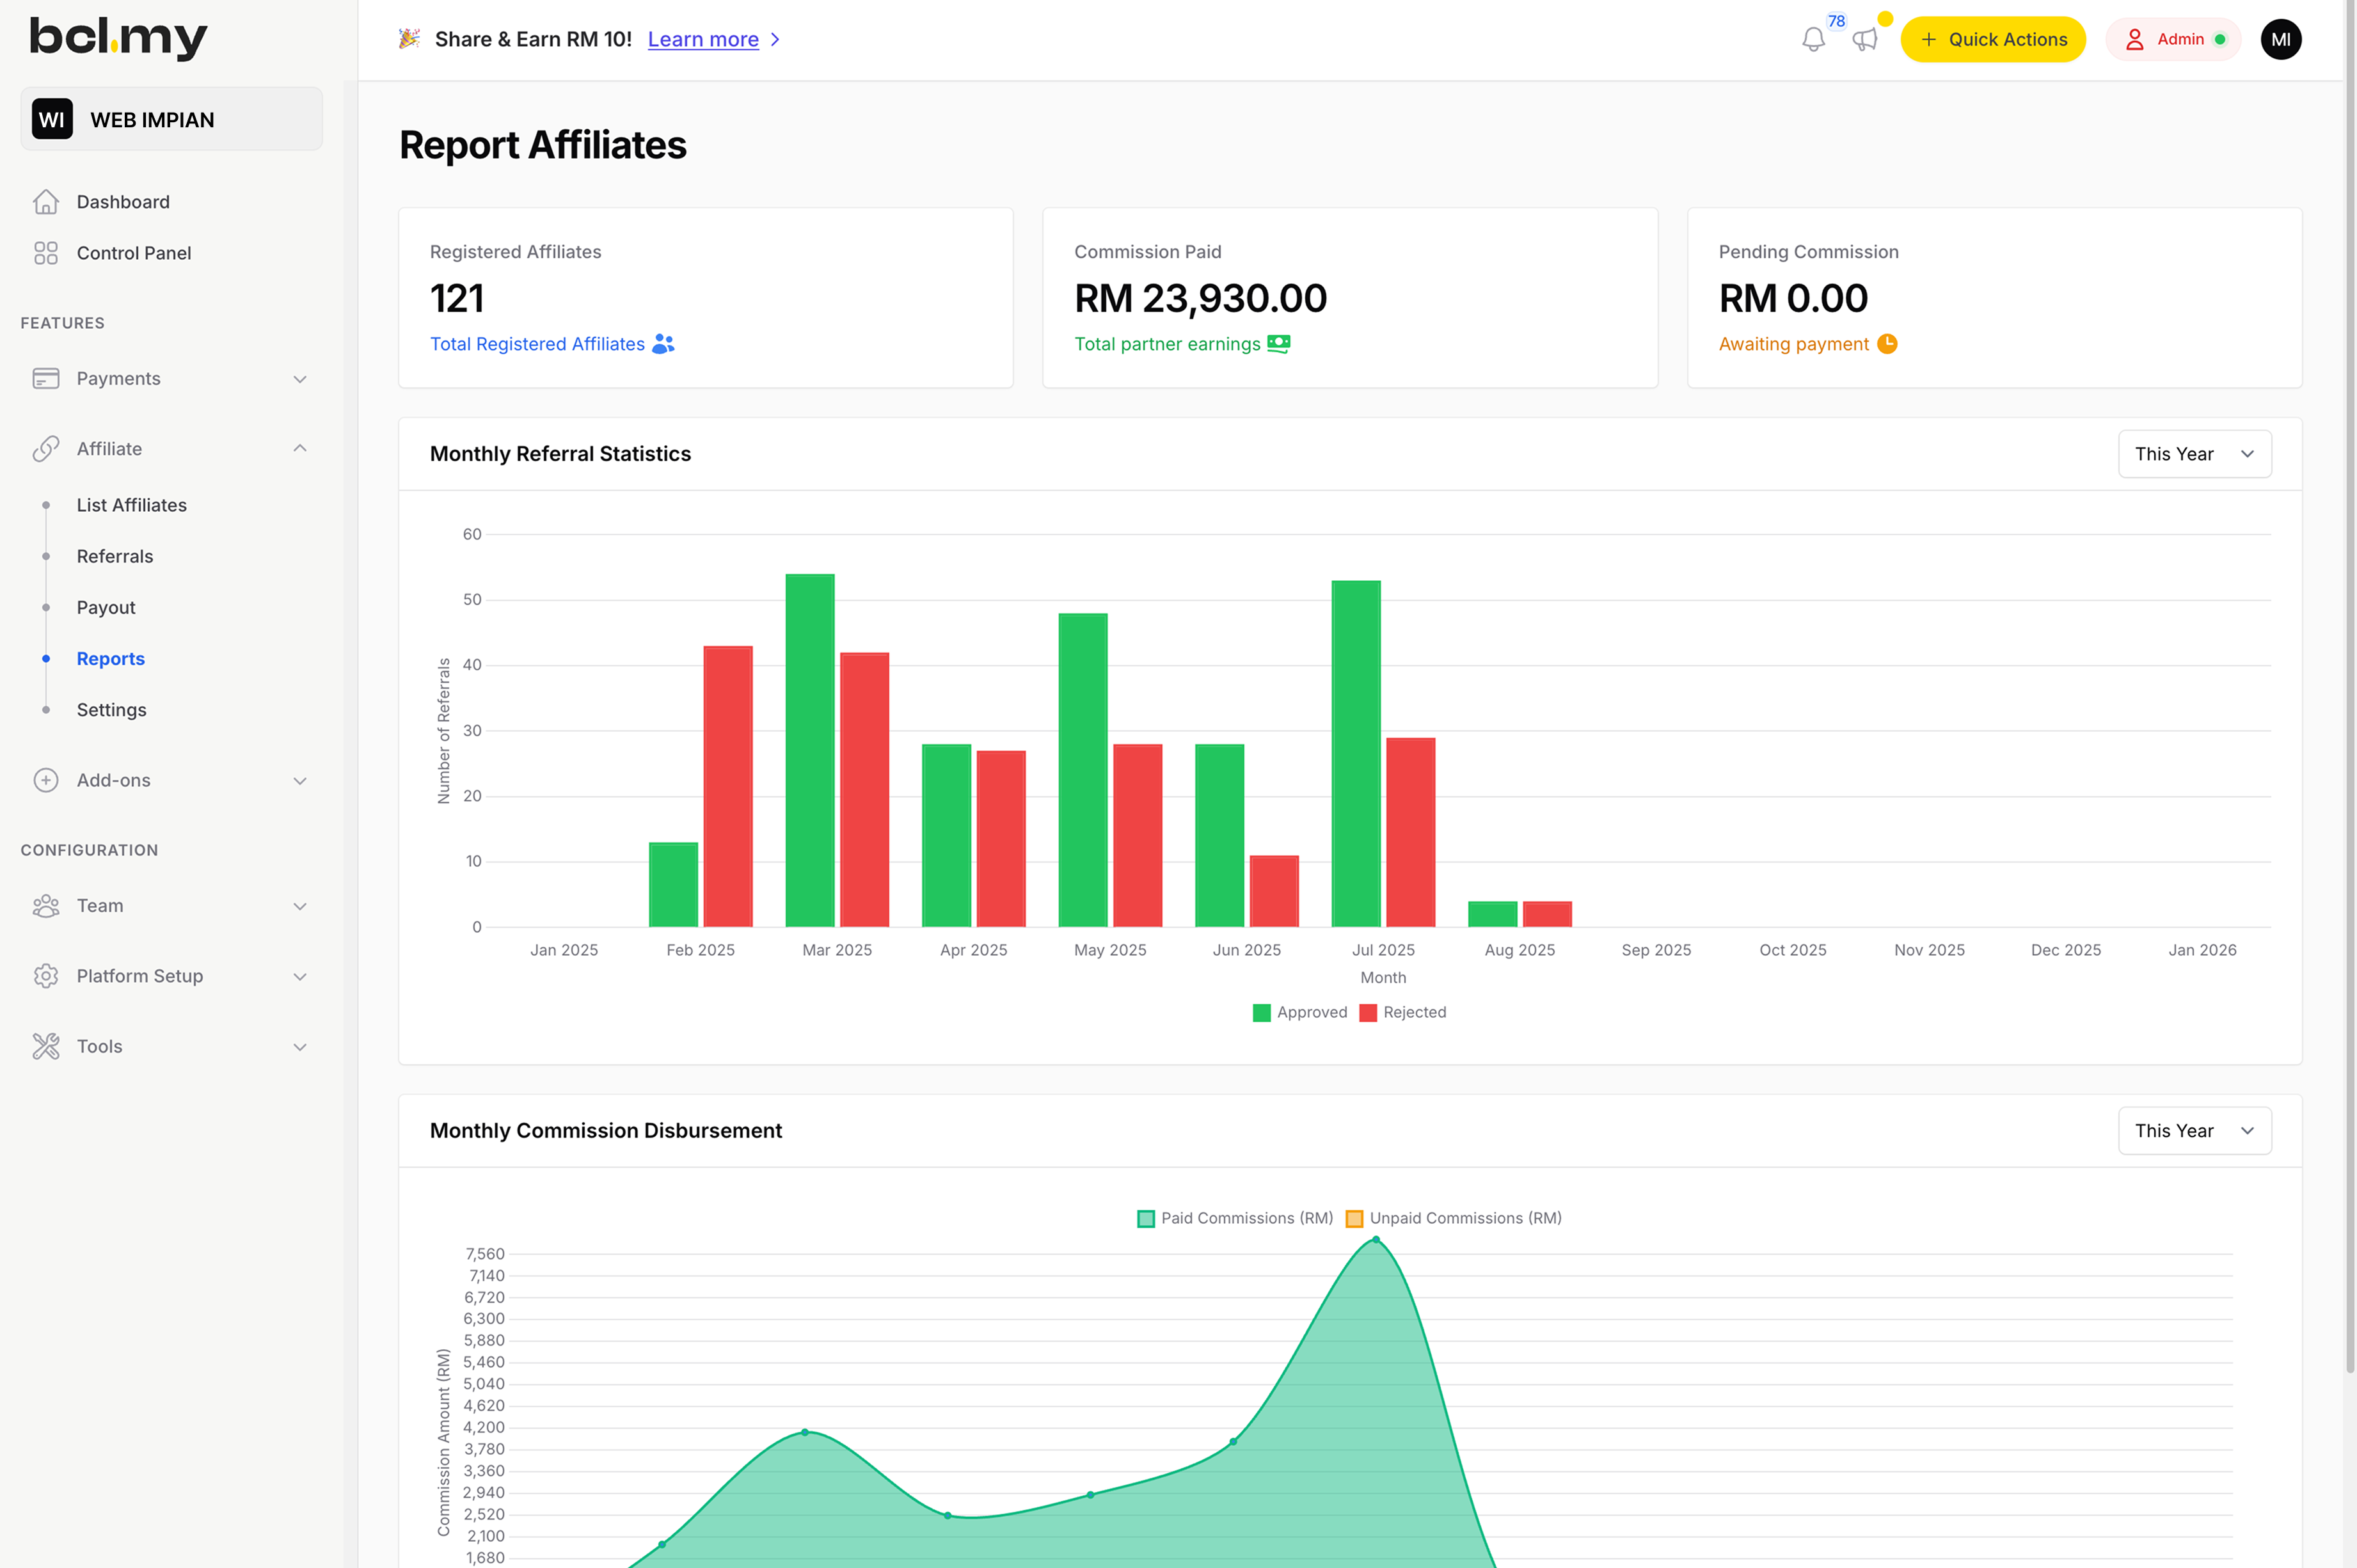Open Monthly Referral Statistics This Year dropdown
The image size is (2357, 1568).
(x=2194, y=454)
